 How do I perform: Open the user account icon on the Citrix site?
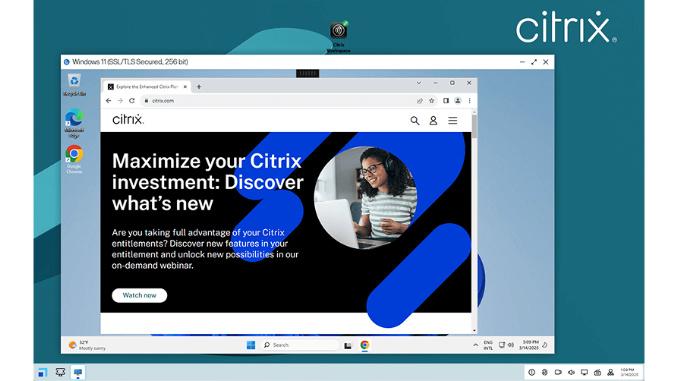[433, 121]
